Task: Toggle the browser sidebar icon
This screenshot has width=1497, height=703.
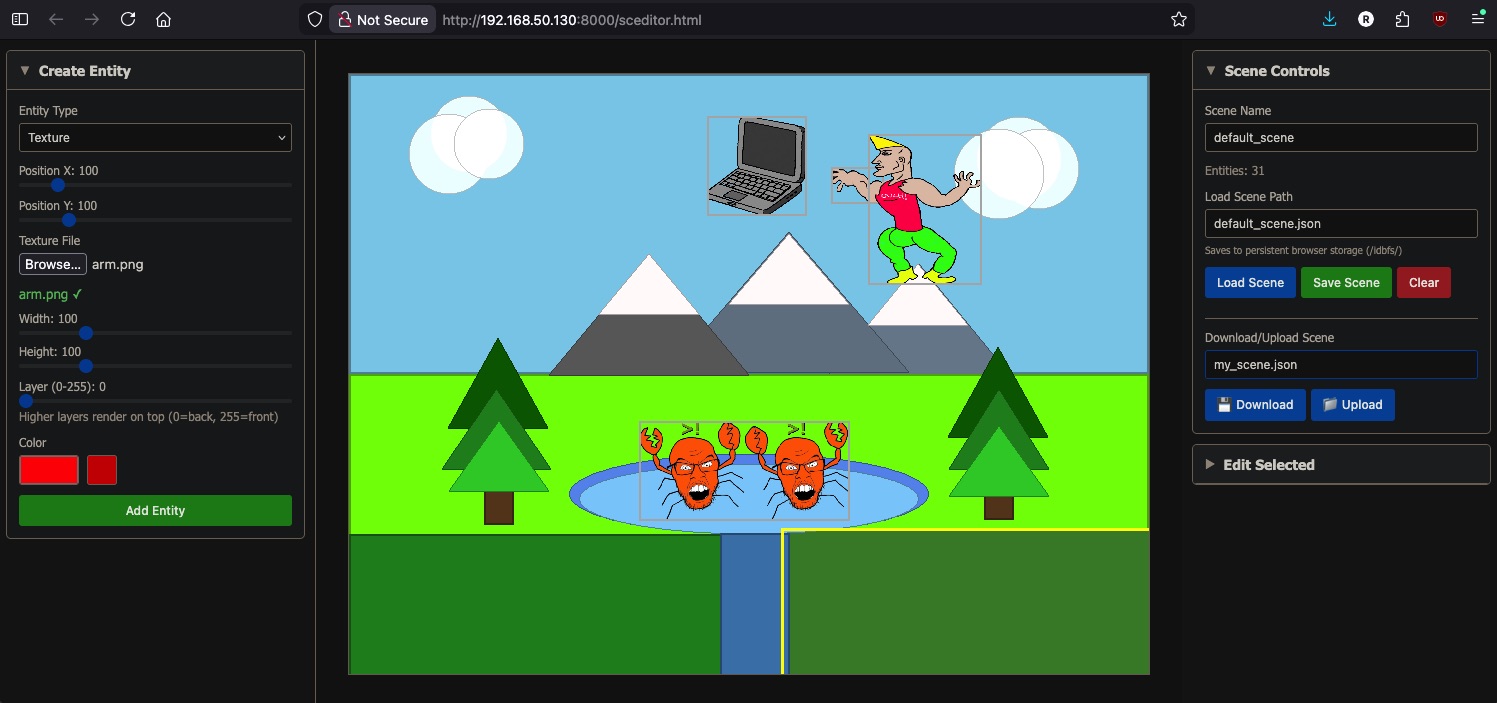Action: pyautogui.click(x=20, y=19)
